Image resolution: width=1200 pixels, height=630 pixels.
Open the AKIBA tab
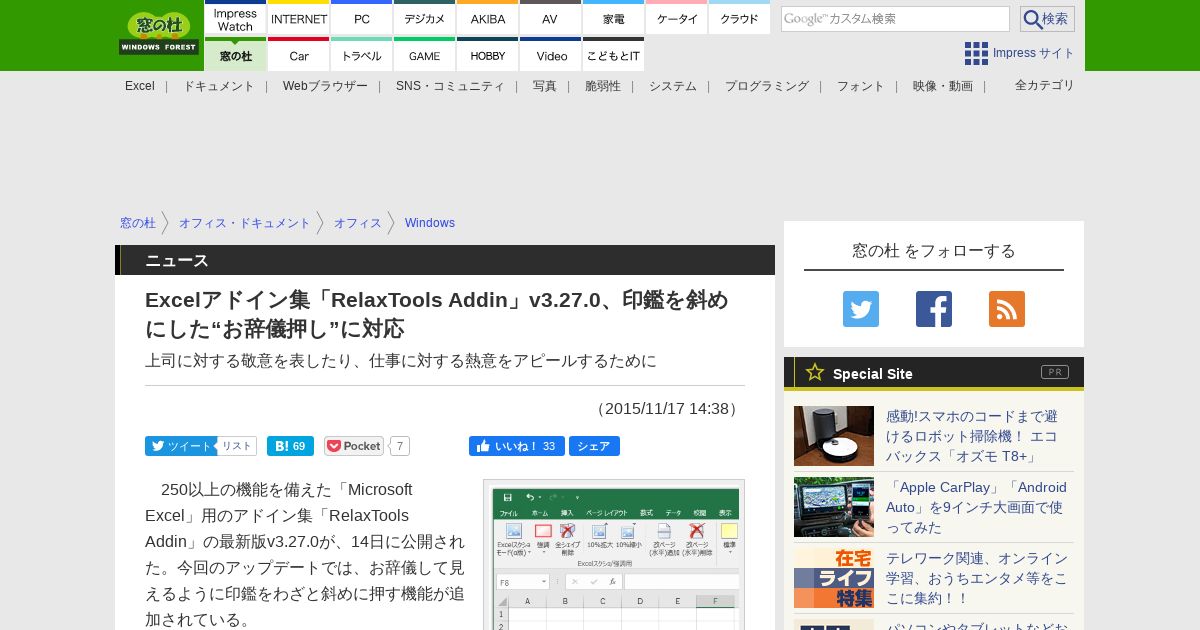487,19
